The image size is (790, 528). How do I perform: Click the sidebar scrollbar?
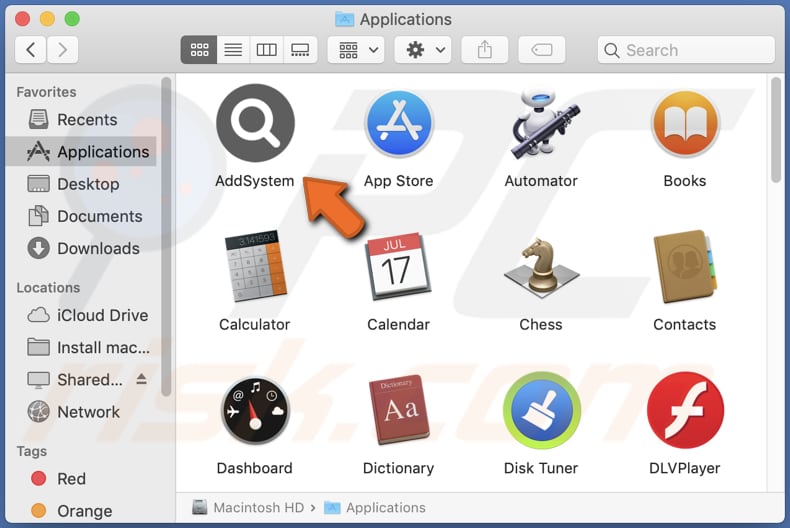point(166,237)
